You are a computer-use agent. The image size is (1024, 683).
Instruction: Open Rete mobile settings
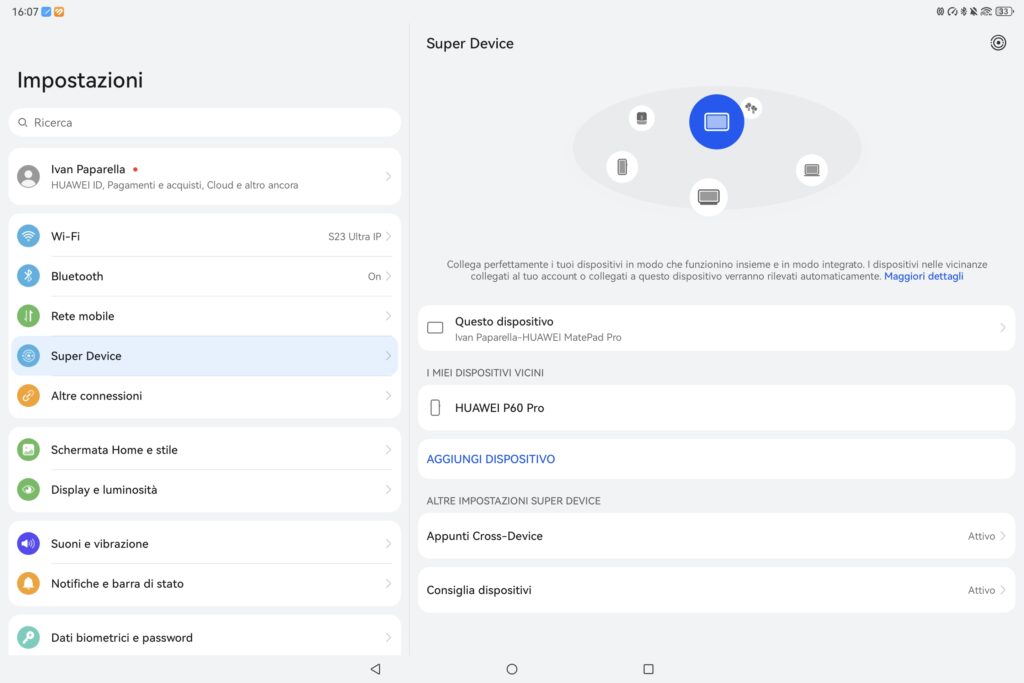pos(204,316)
